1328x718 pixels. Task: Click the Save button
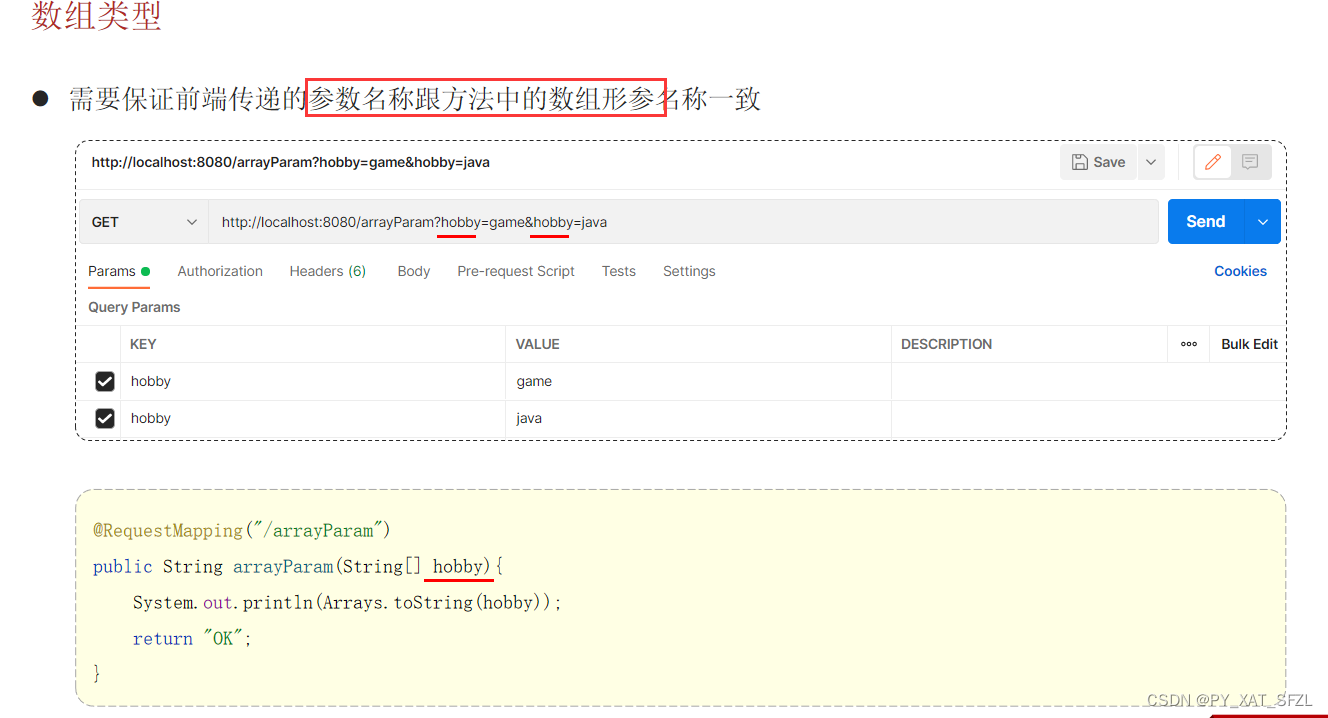(x=1098, y=162)
